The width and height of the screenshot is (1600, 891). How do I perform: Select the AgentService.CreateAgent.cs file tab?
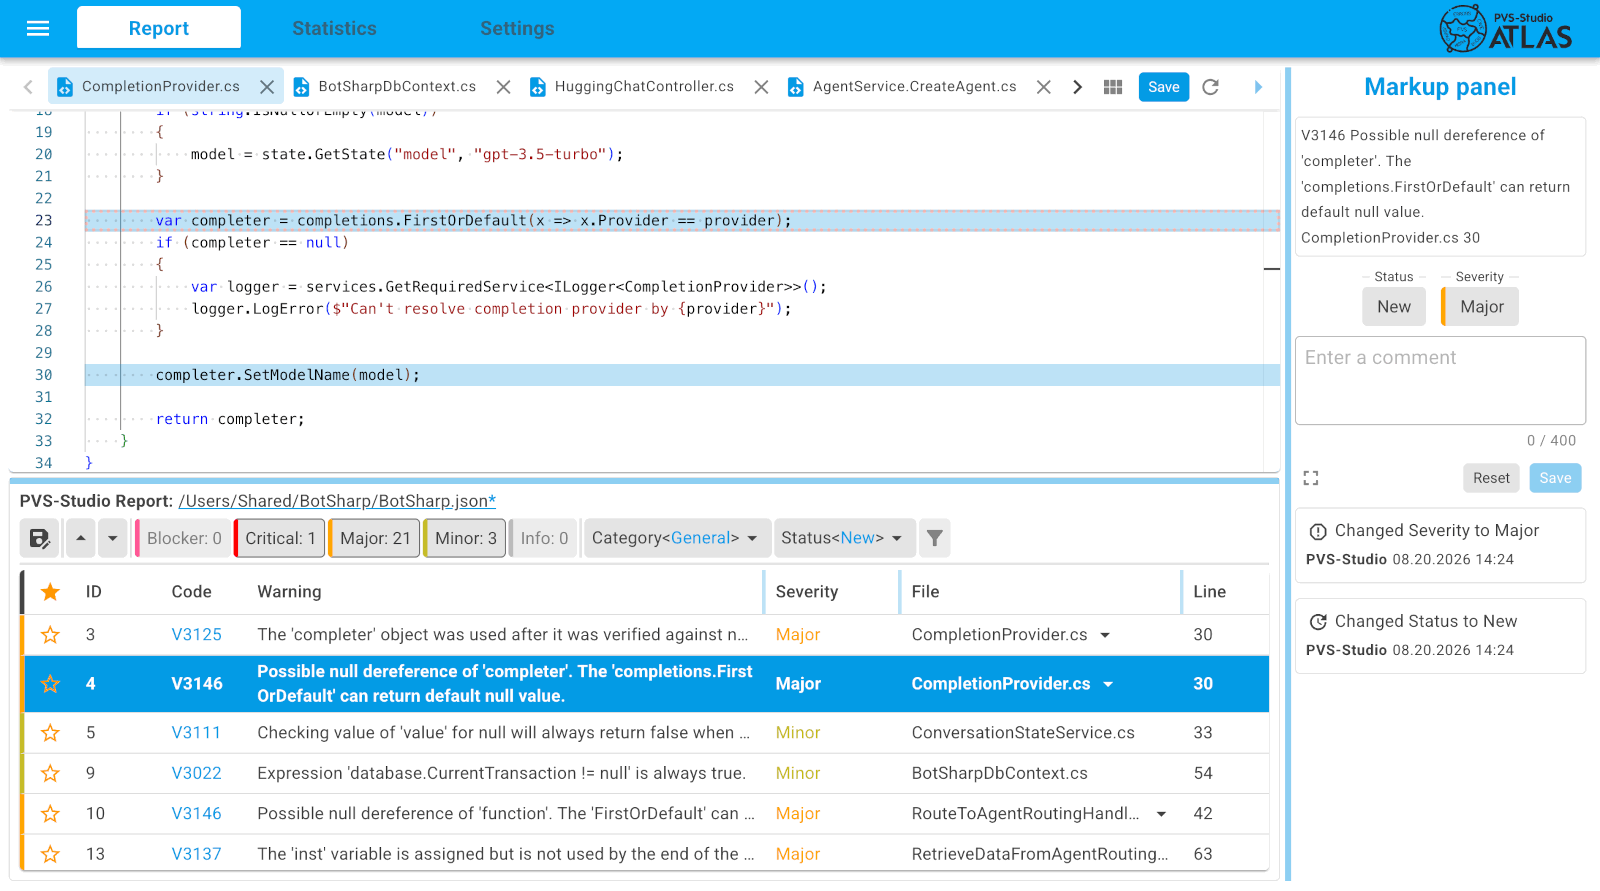tap(914, 87)
